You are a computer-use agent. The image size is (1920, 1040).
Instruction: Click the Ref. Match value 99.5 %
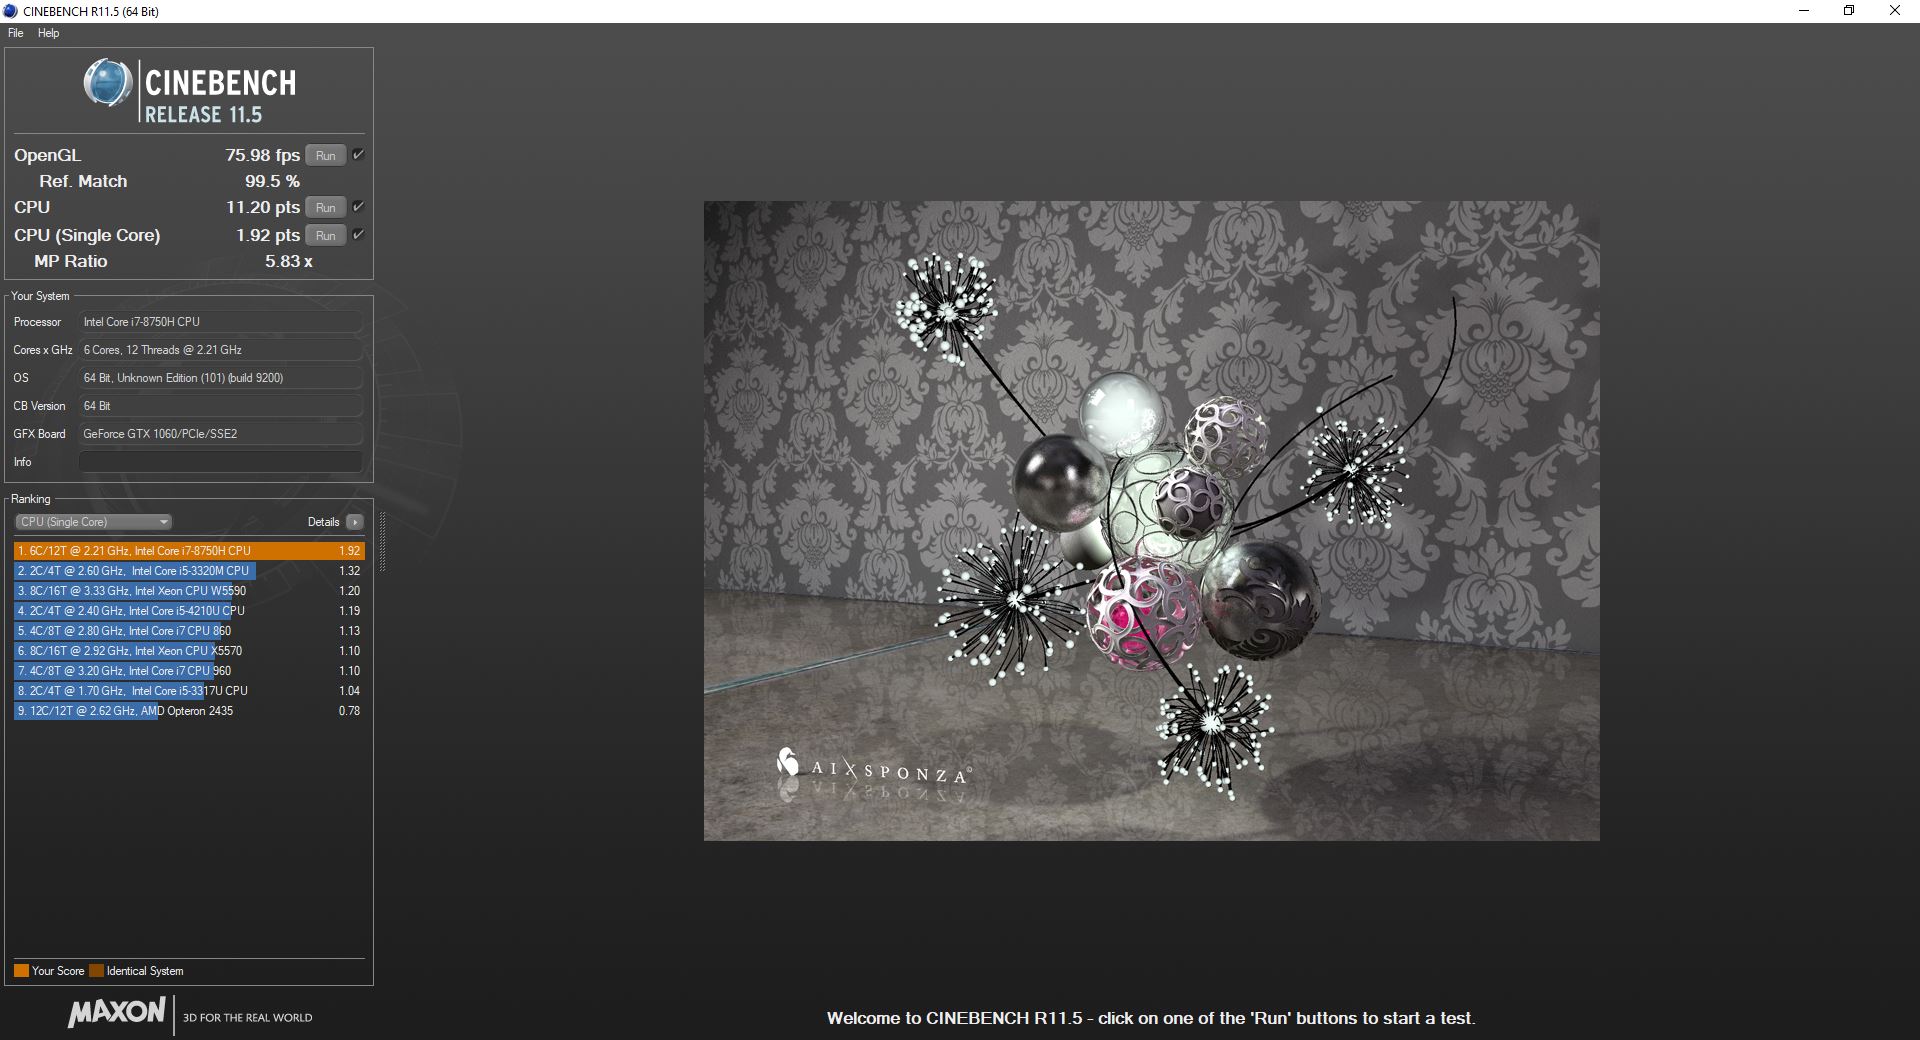tap(272, 181)
